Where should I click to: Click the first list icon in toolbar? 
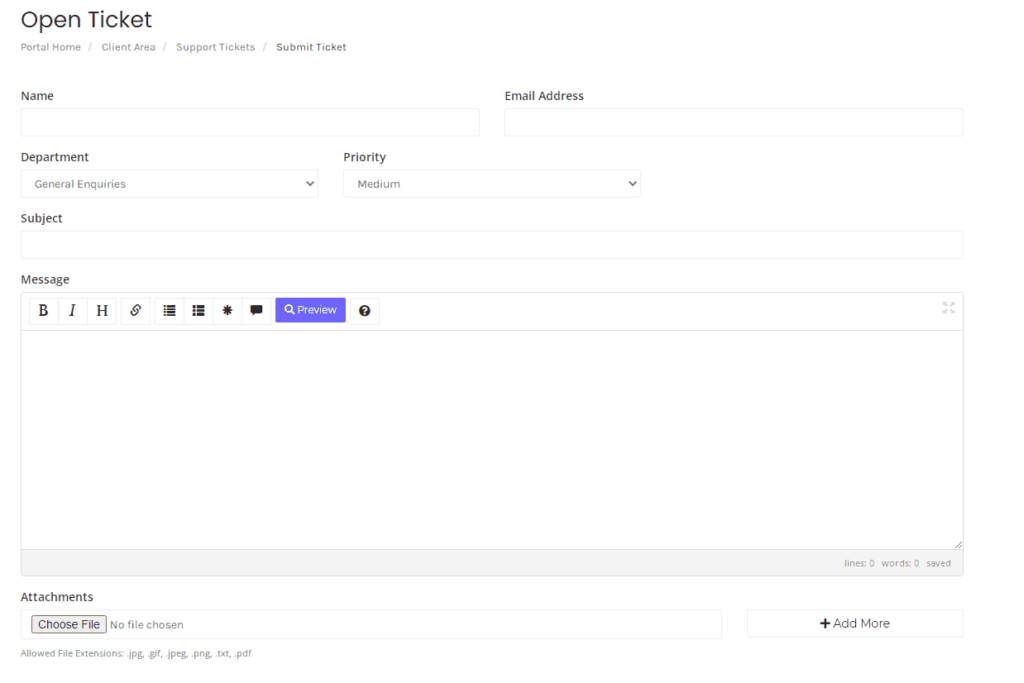click(x=169, y=311)
